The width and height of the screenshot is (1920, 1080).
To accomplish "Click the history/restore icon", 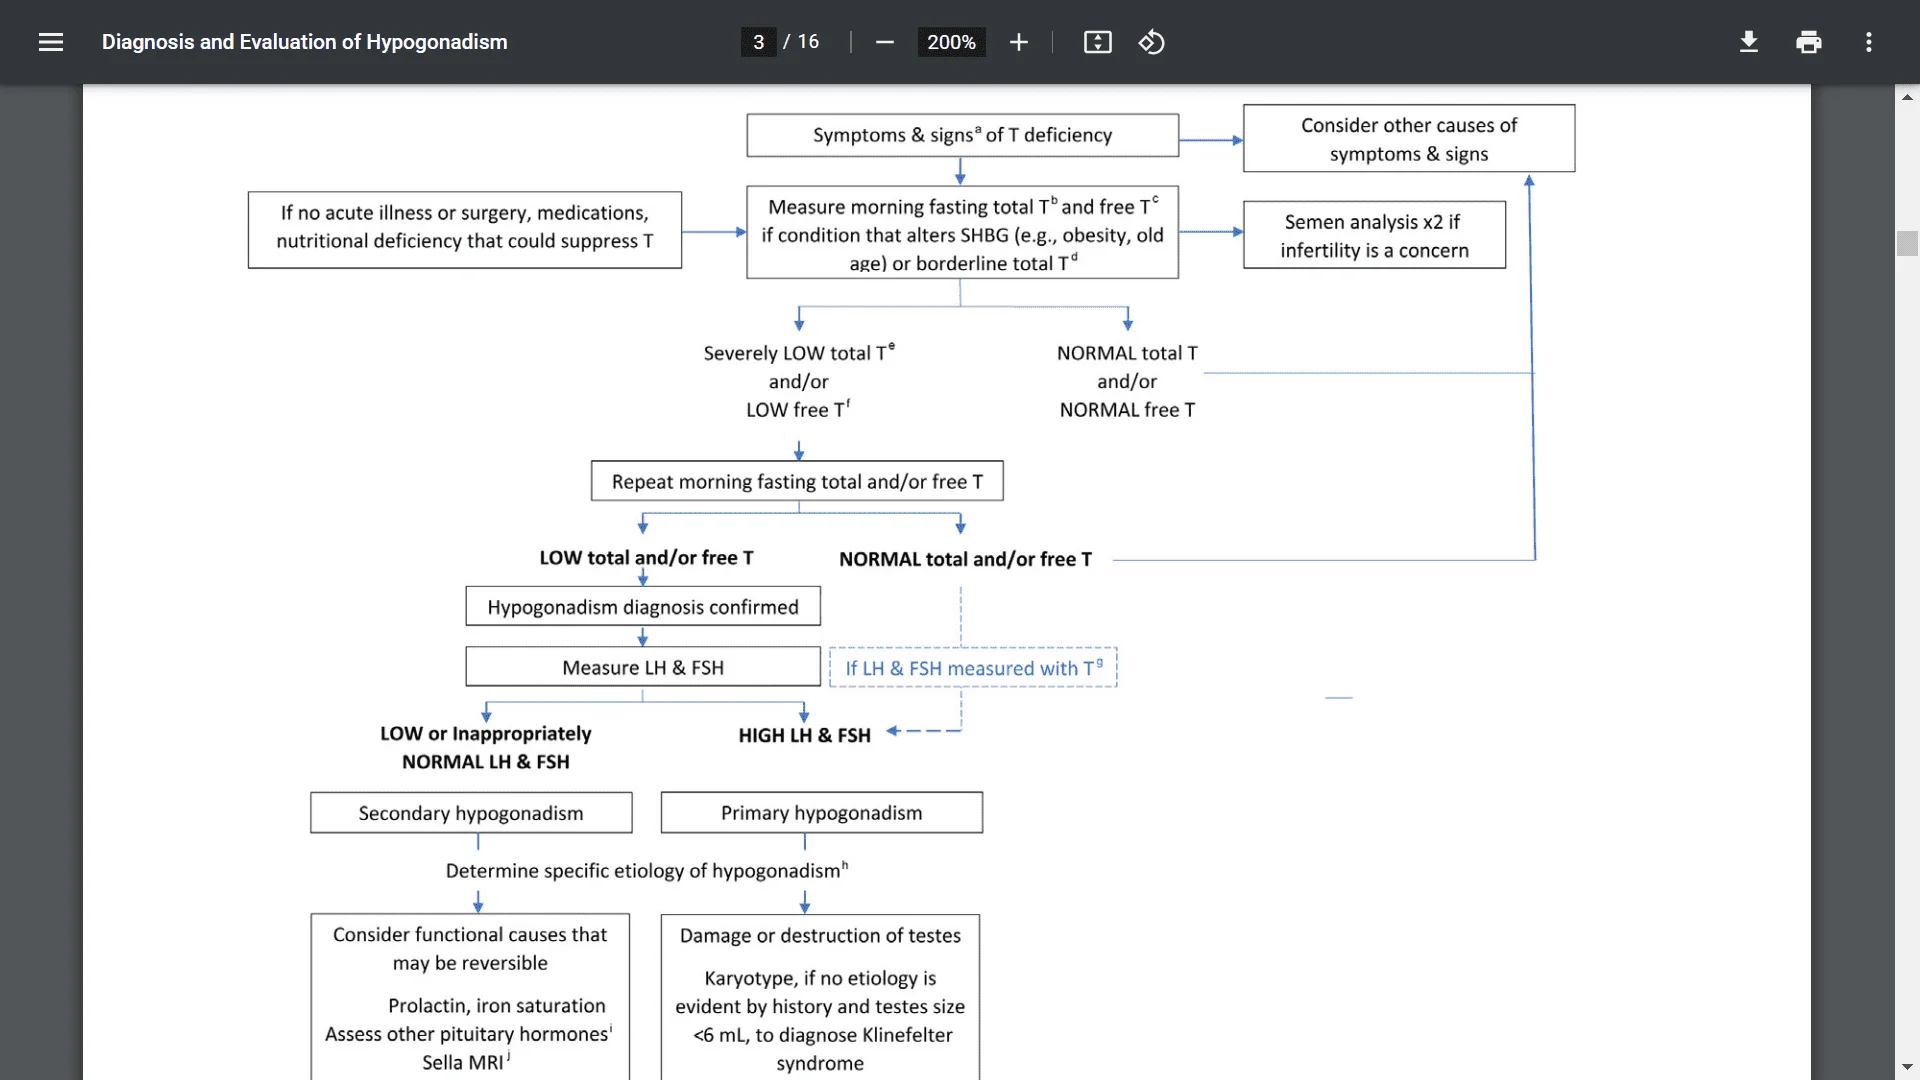I will click(1151, 42).
